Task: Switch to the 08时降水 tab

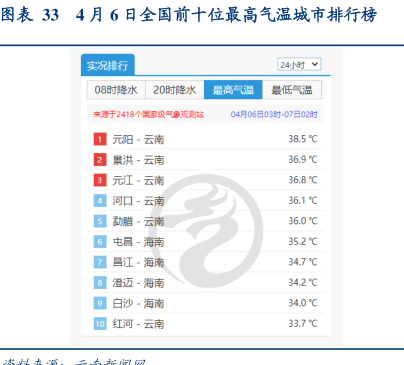Action: click(116, 90)
